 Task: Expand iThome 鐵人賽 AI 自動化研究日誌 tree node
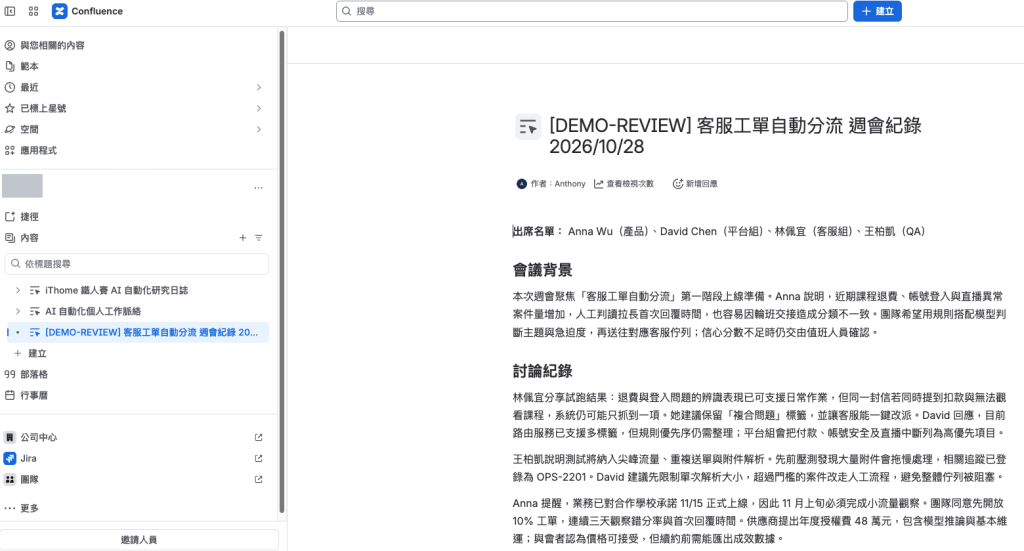18,290
